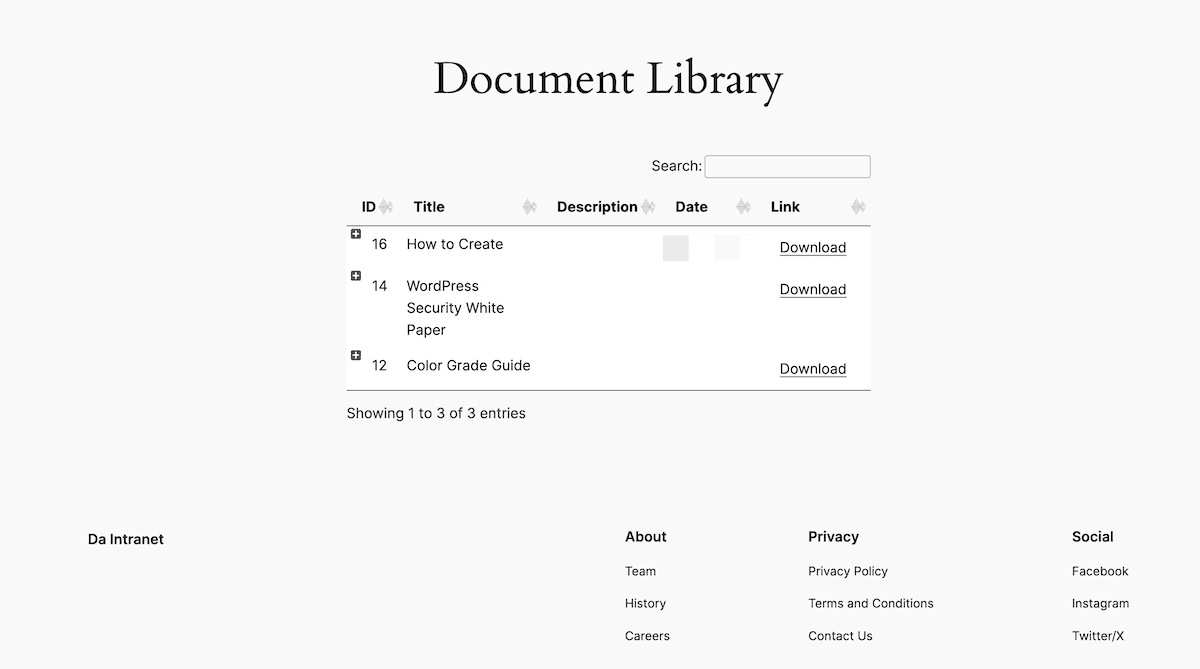
Task: Expand the WordPress Security White Paper row
Action: (x=356, y=275)
